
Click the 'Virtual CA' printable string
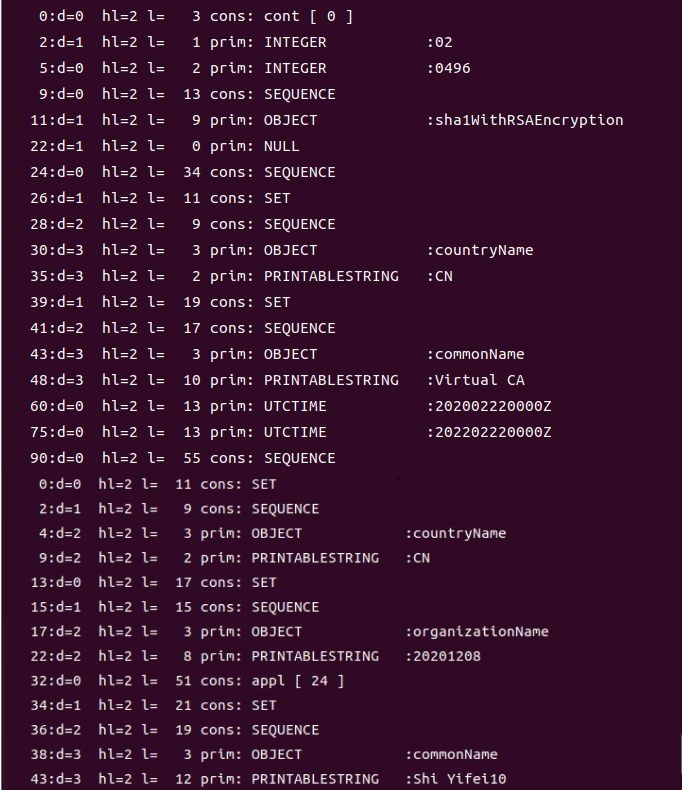pos(478,380)
